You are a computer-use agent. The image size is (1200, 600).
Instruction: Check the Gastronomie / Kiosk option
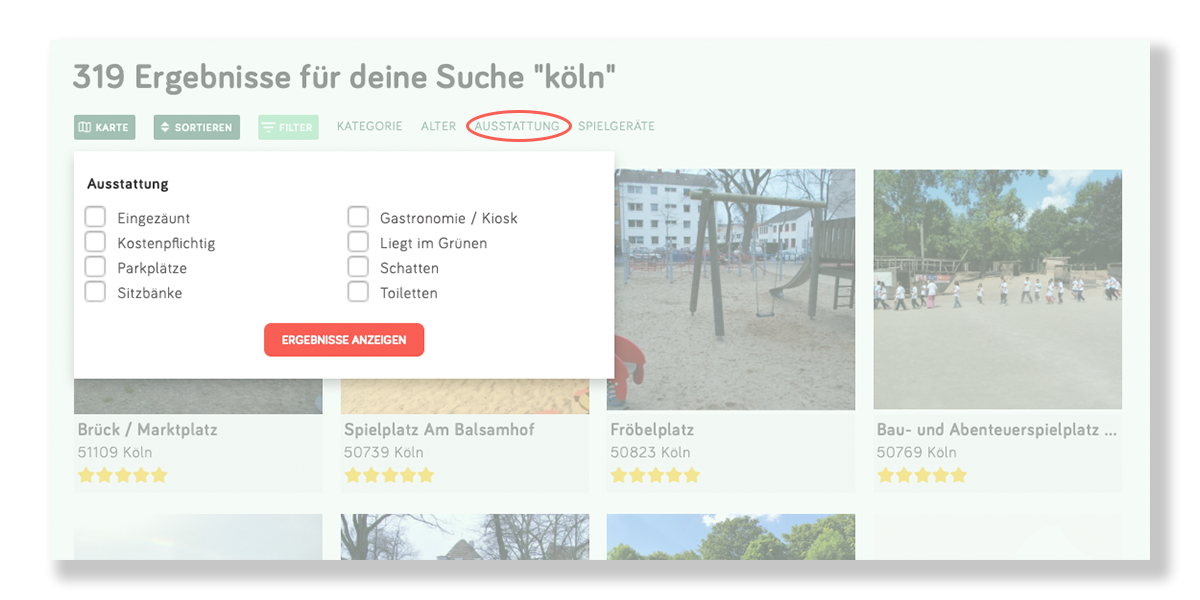pyautogui.click(x=358, y=217)
